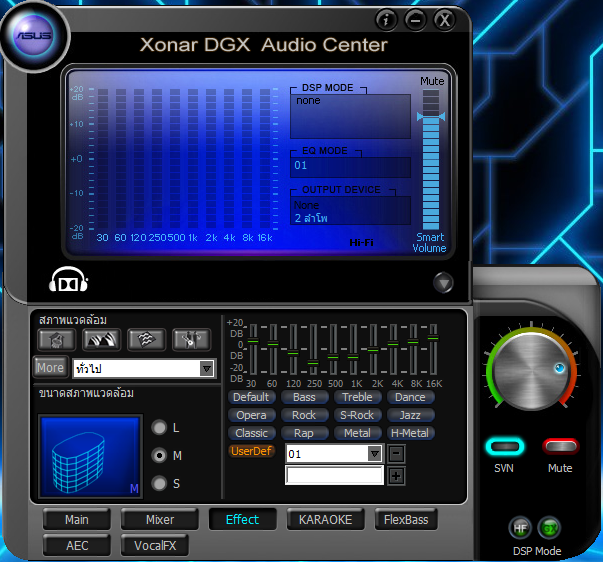Apply the Classic EQ preset
603x562 pixels.
251,433
